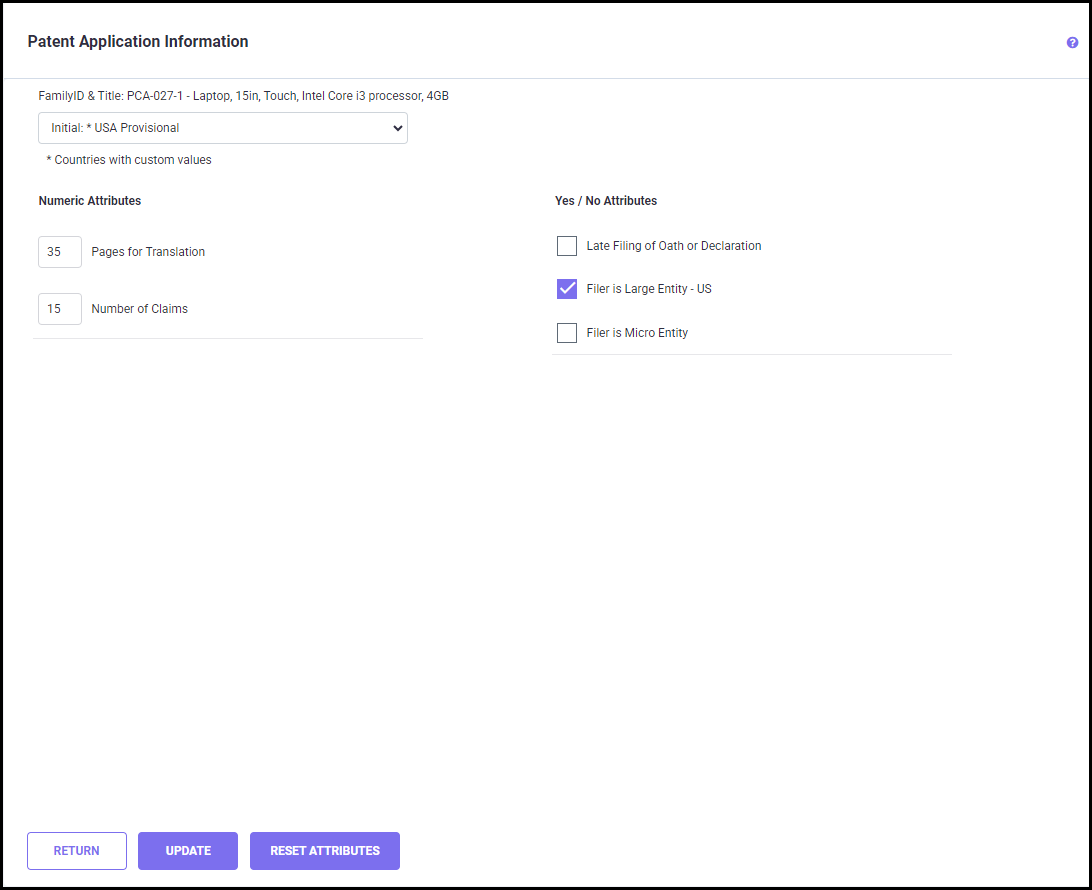Focus the Number of Claims field
The image size is (1092, 890).
60,309
